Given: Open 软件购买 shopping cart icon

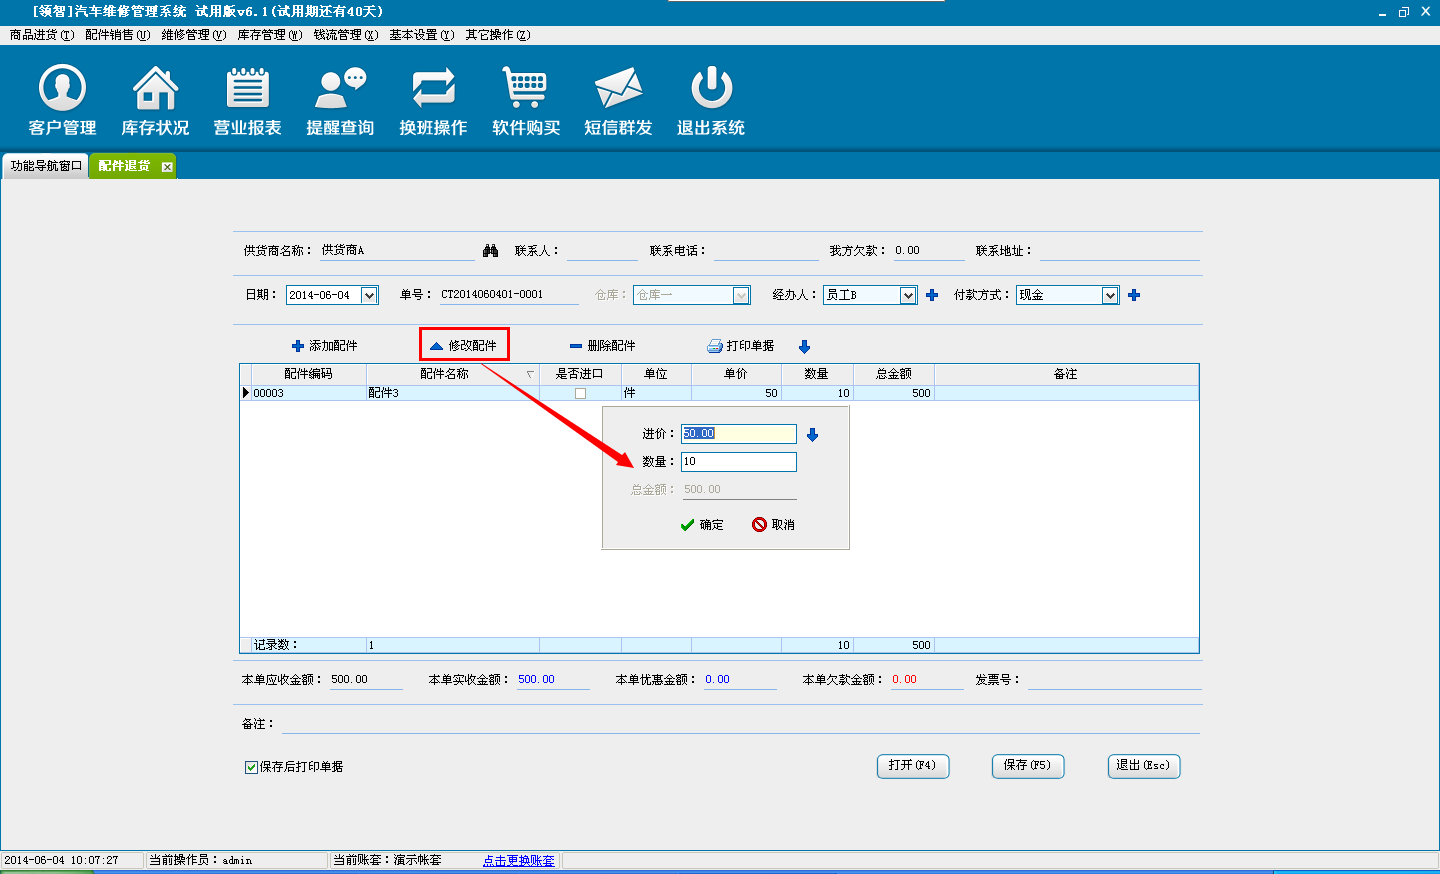Looking at the screenshot, I should pos(525,89).
